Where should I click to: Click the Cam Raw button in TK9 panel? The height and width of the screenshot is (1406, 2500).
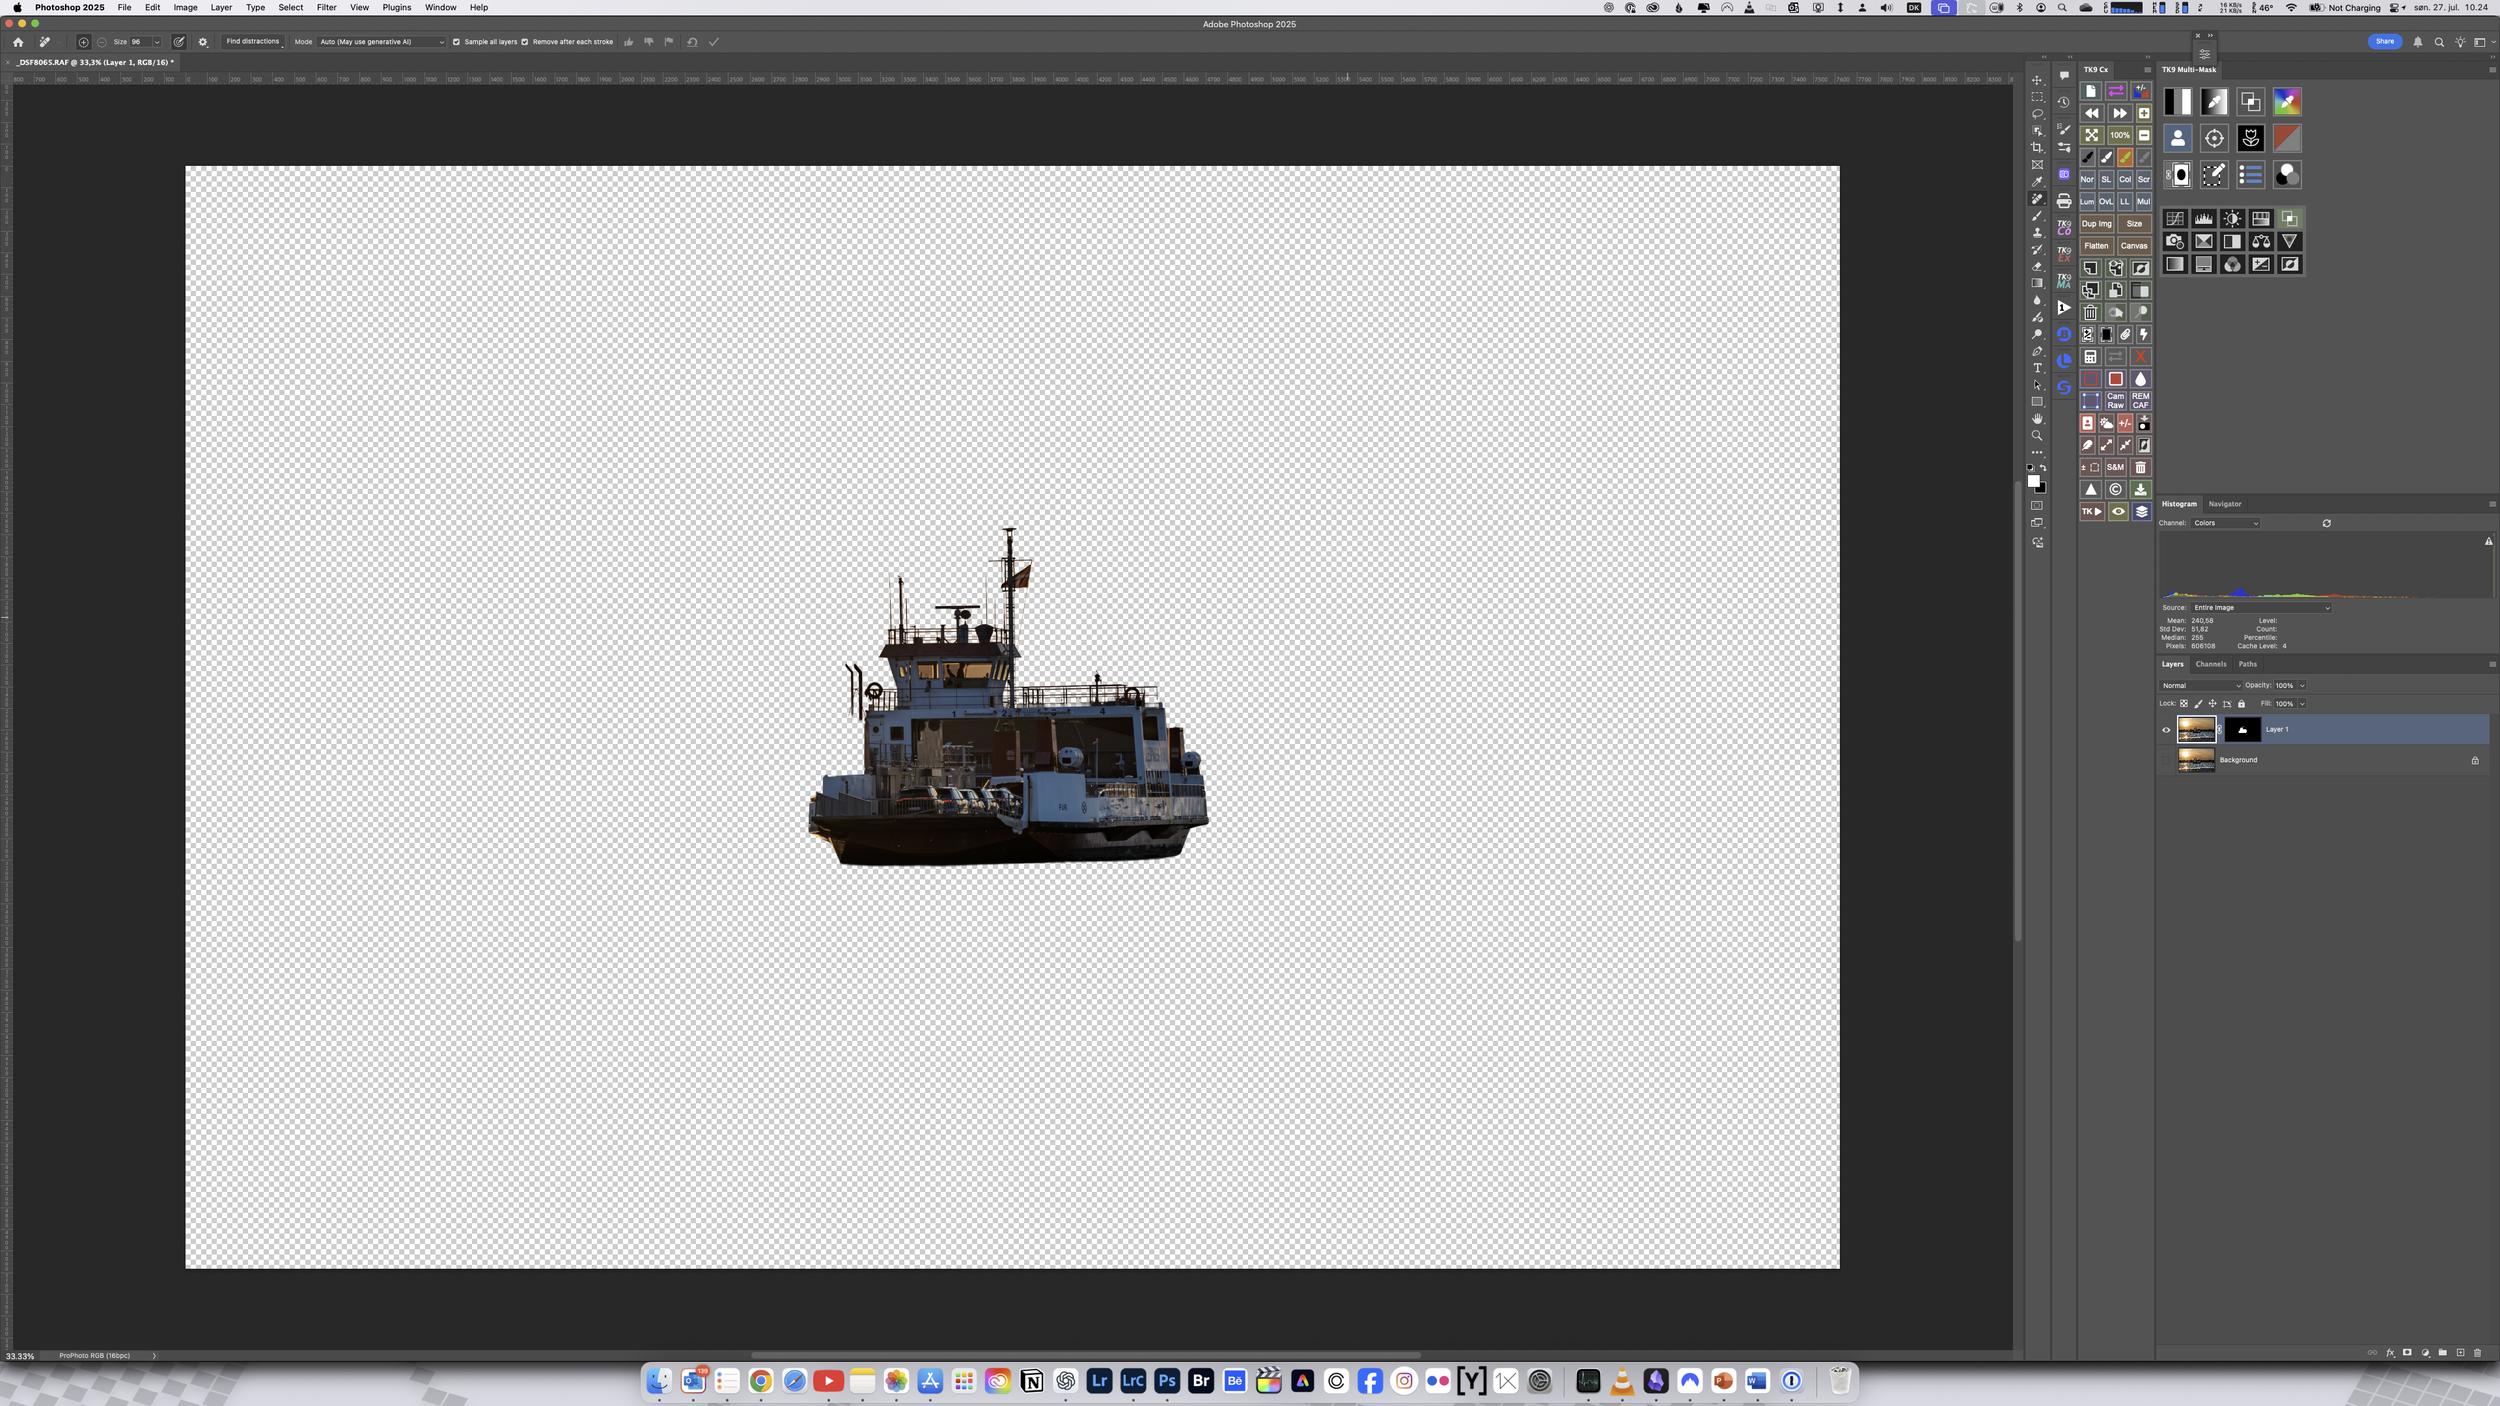2115,401
